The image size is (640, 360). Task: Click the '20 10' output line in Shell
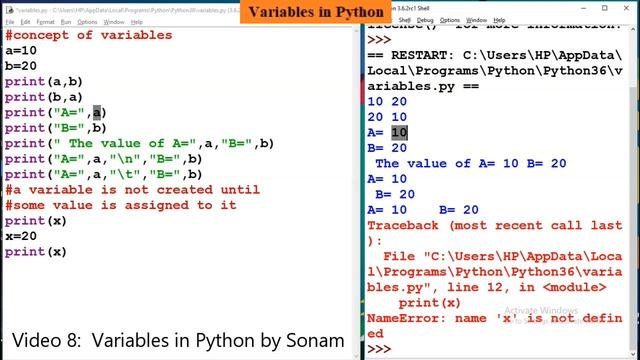tap(387, 117)
